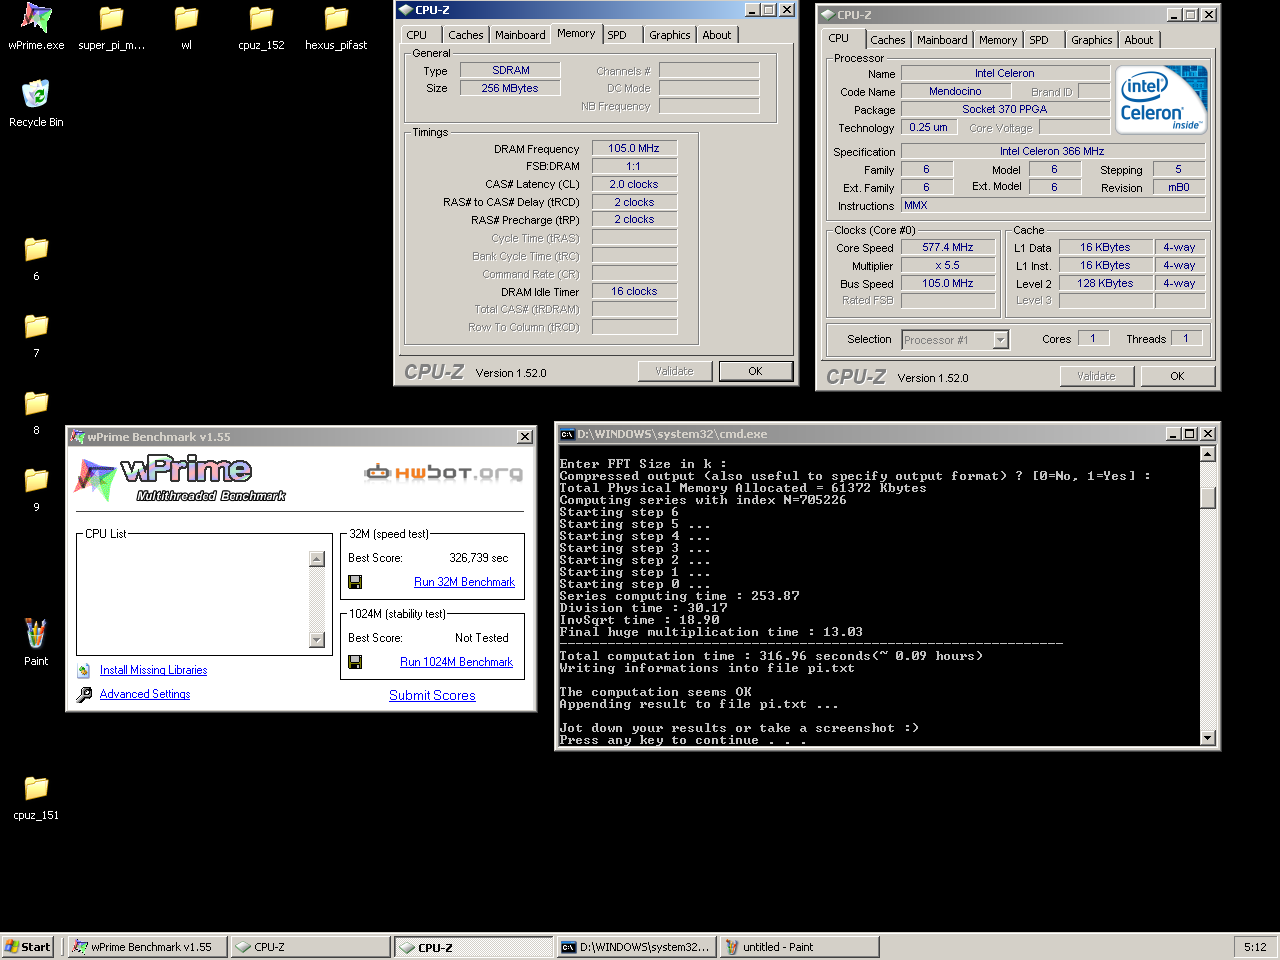Select the desktop folder named 9
The image size is (1280, 960).
coord(36,480)
